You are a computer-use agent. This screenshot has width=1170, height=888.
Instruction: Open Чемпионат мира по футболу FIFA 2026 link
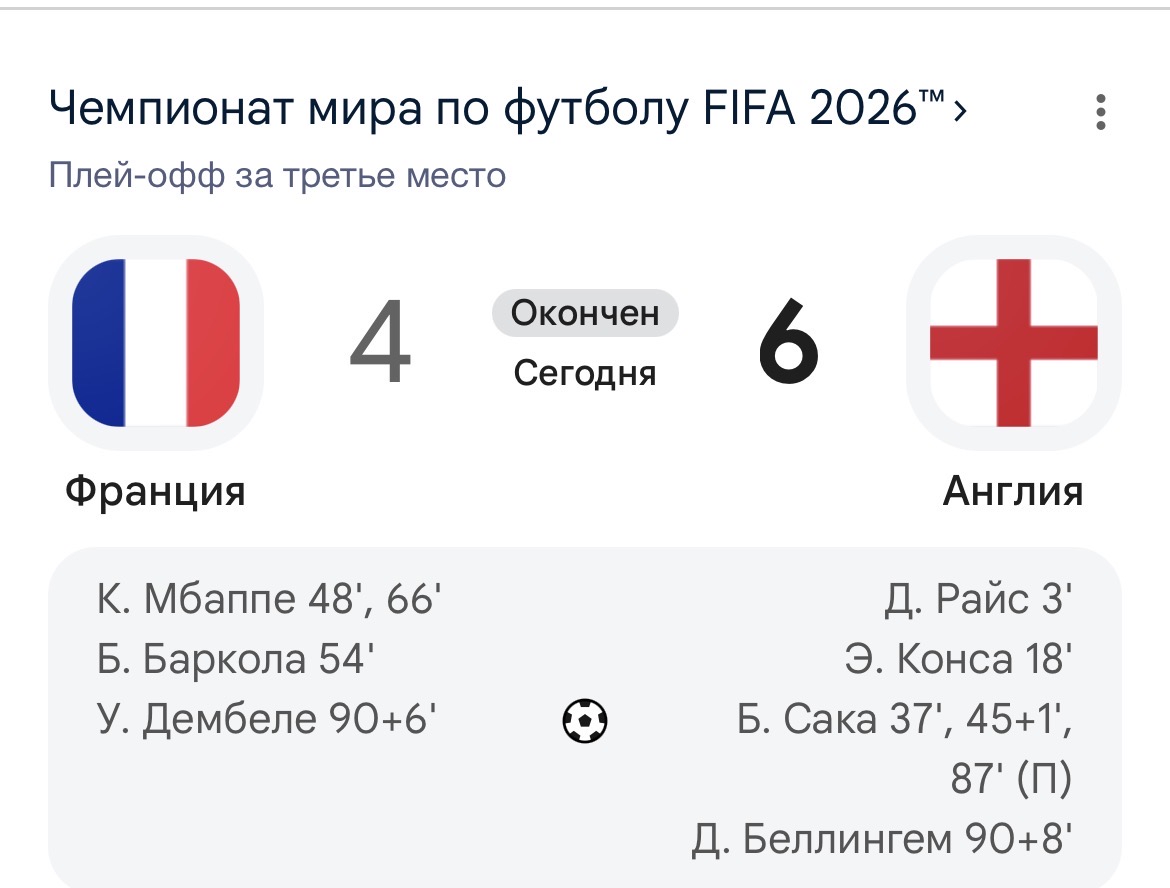click(497, 109)
